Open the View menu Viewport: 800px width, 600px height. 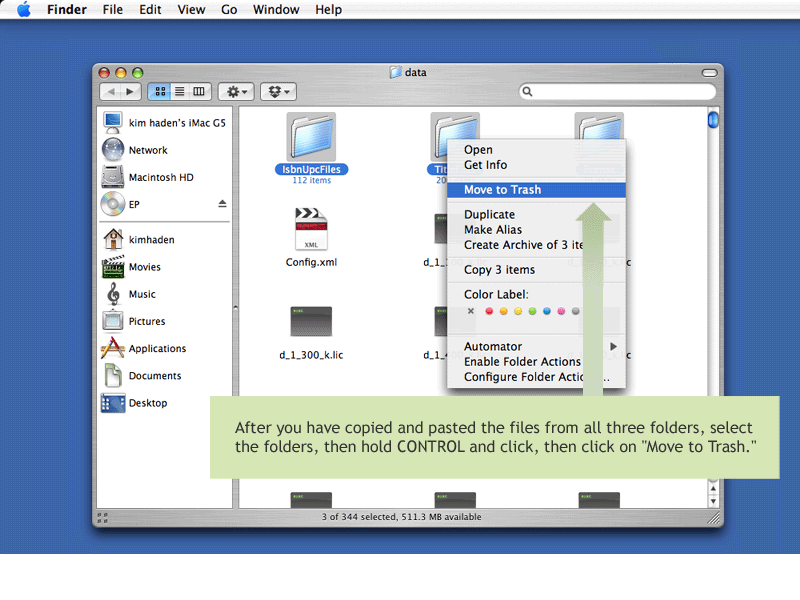click(x=191, y=10)
